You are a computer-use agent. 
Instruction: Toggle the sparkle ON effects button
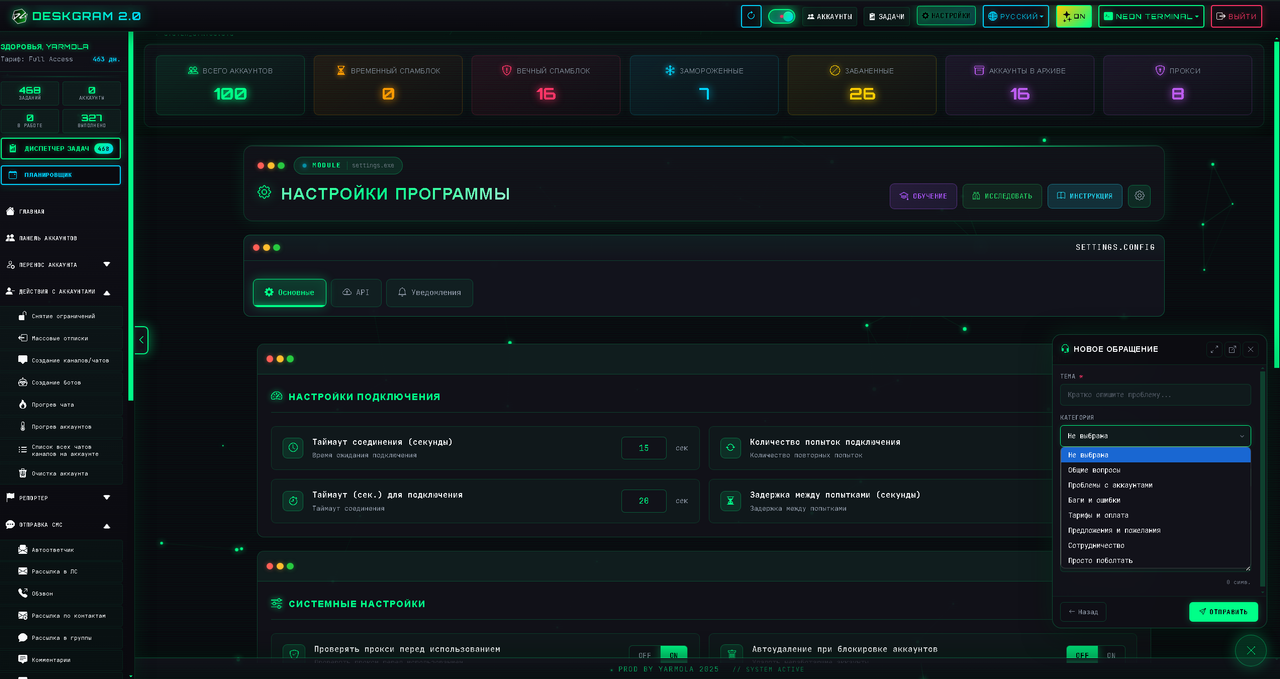click(1073, 16)
